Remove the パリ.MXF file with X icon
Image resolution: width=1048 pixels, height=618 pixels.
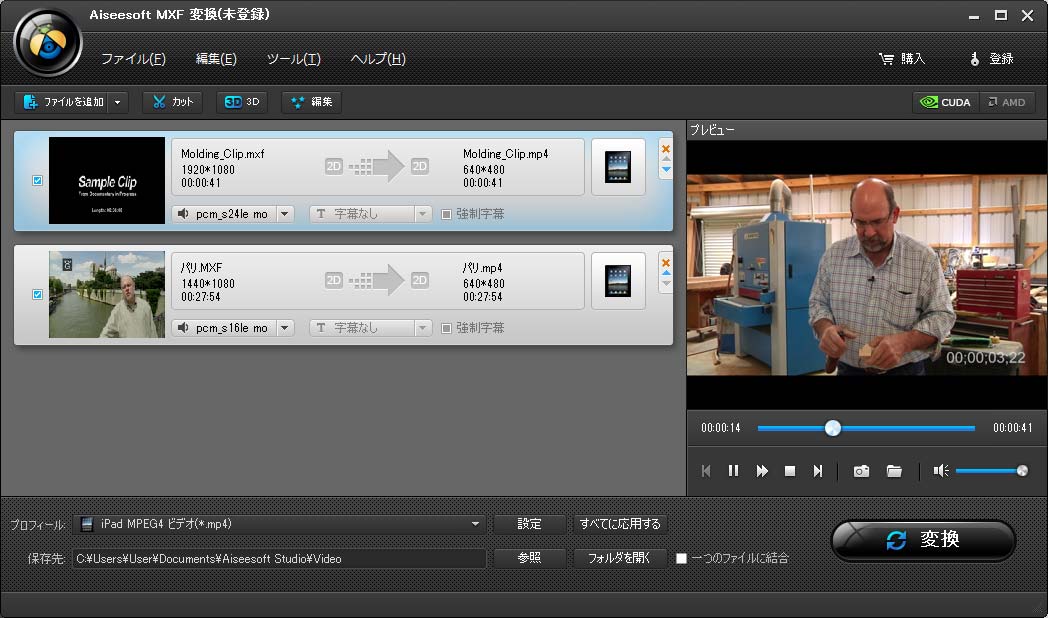click(666, 263)
